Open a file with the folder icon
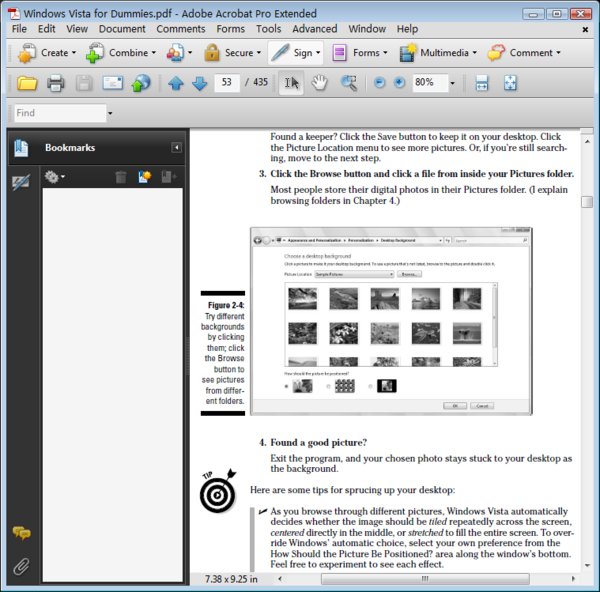Screen dimensions: 600x592 (27, 83)
